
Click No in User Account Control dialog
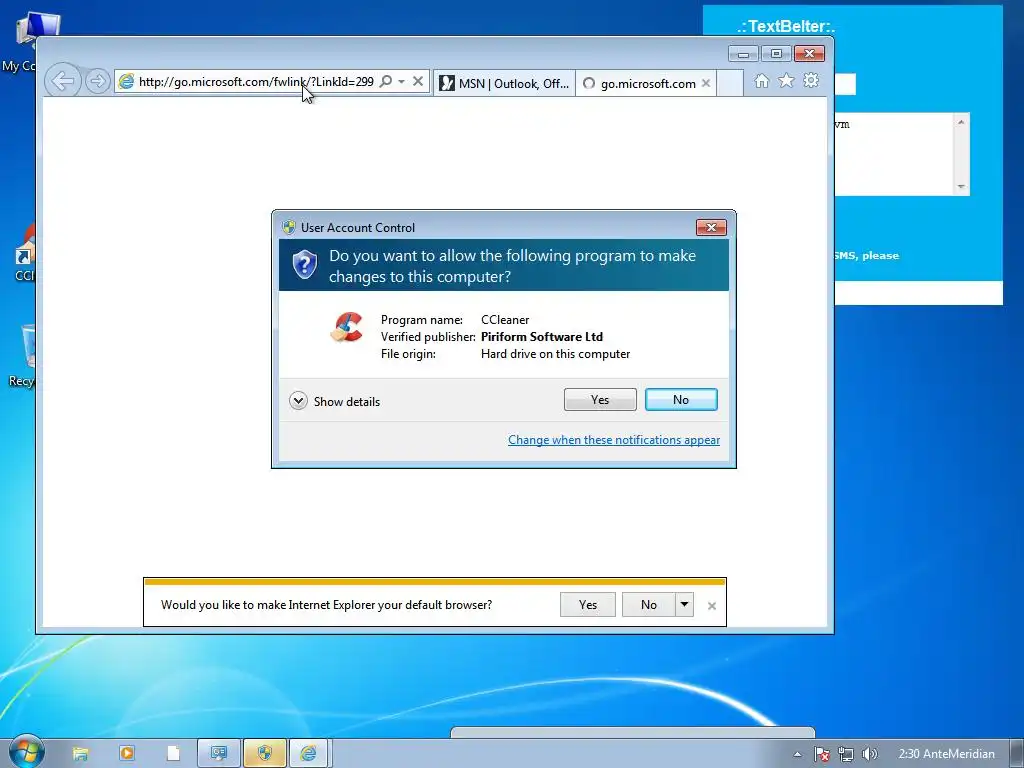click(680, 400)
